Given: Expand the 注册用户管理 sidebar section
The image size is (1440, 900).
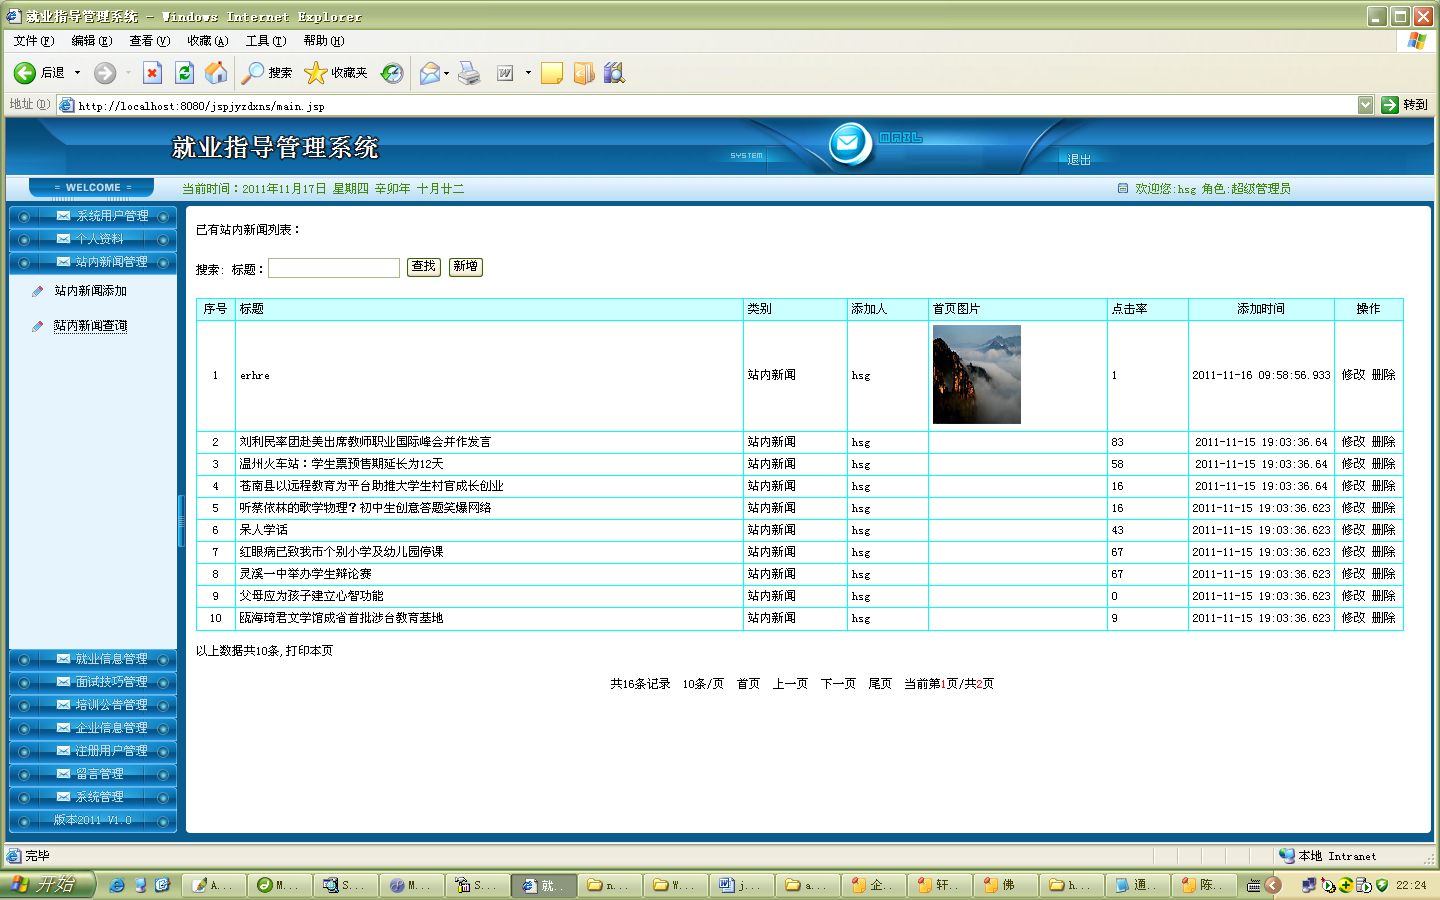Looking at the screenshot, I should (x=93, y=751).
